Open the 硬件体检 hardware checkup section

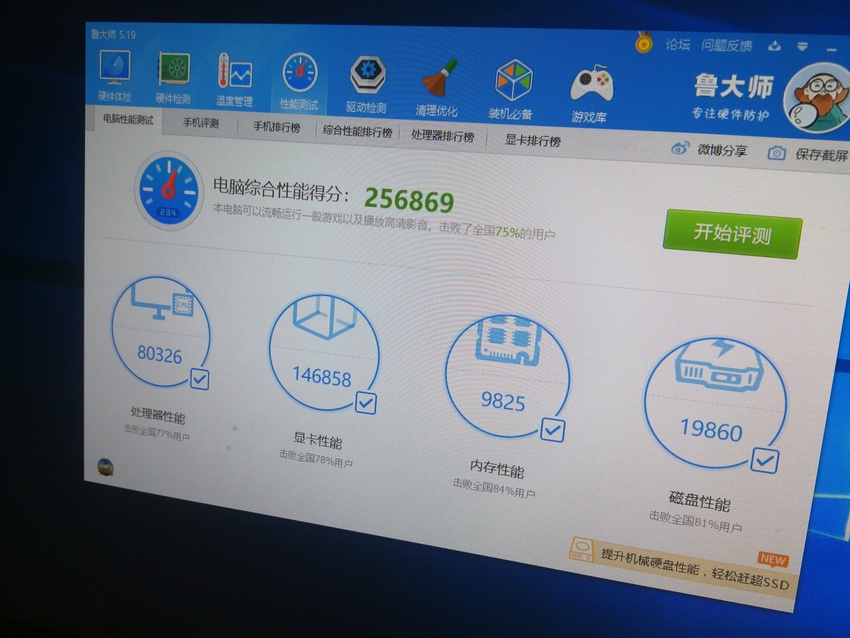pos(115,75)
